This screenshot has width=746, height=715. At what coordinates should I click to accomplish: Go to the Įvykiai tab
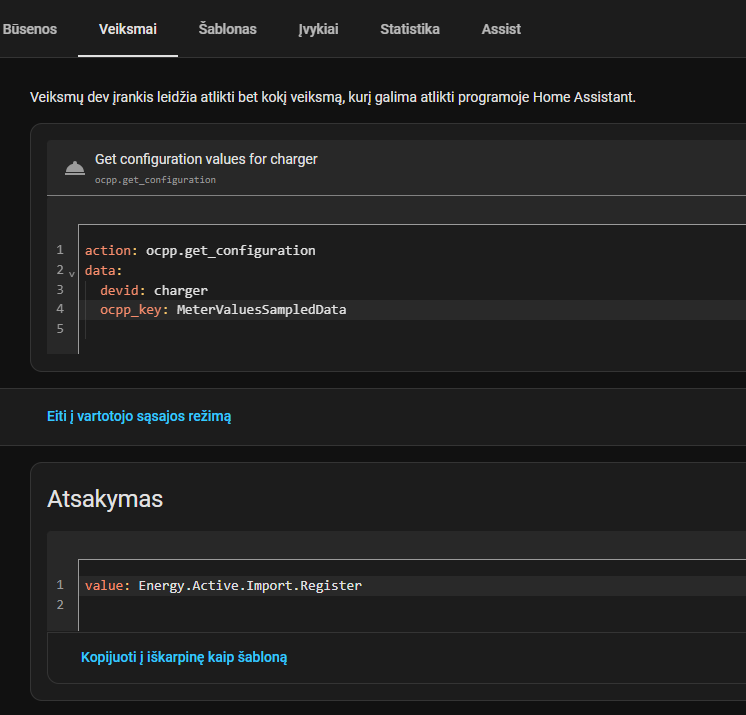click(318, 29)
